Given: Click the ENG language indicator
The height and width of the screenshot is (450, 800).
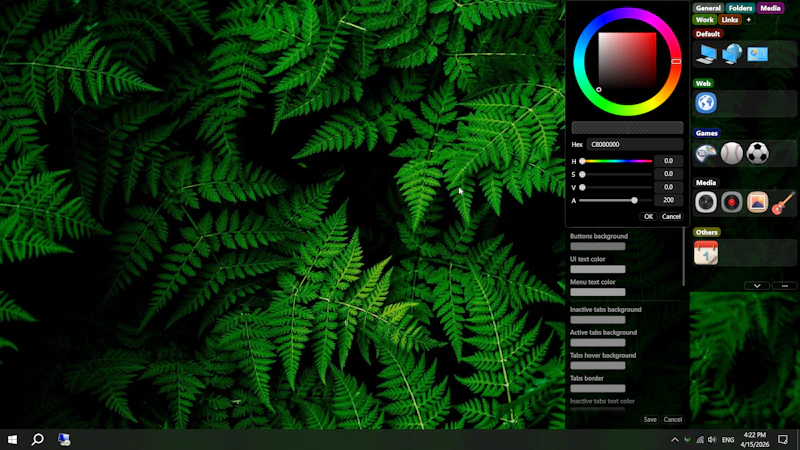Looking at the screenshot, I should click(728, 440).
